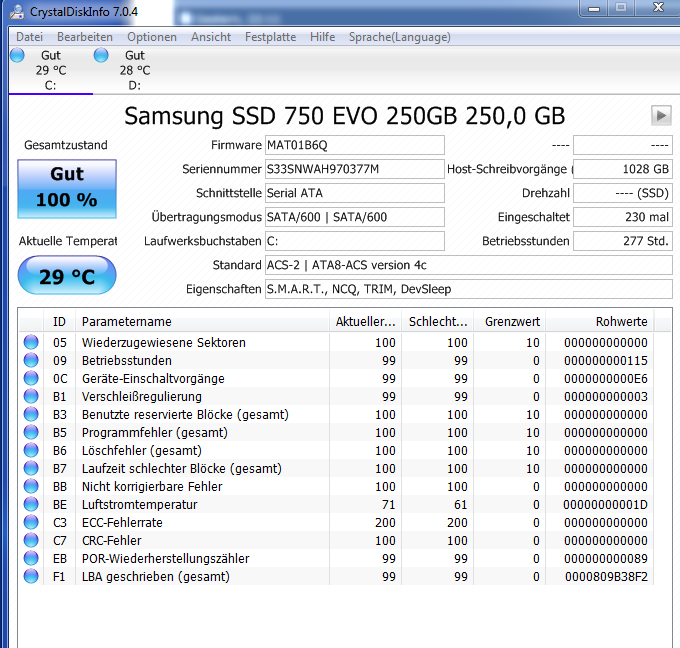Open the Optionen menu
The height and width of the screenshot is (648, 680).
[x=152, y=37]
